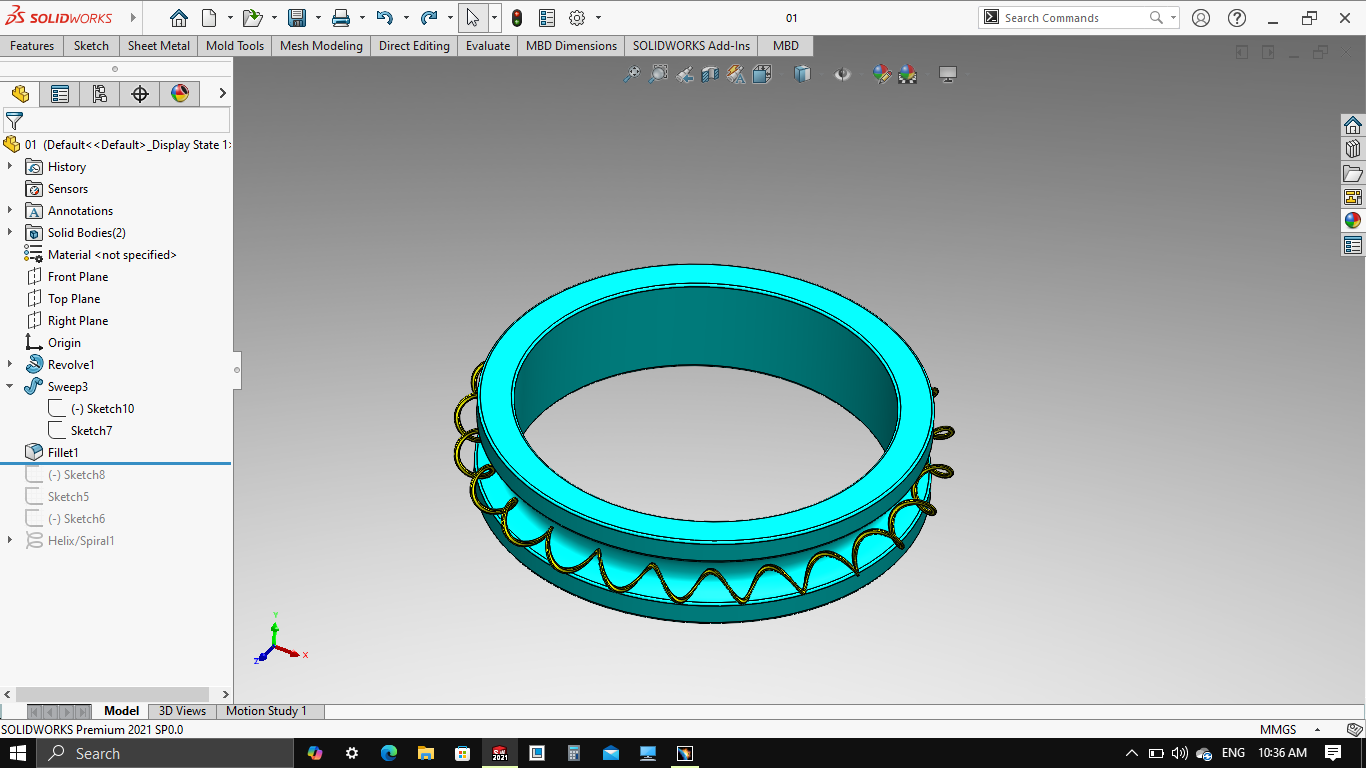Click the DimXpertManager crosshair tab

click(140, 94)
